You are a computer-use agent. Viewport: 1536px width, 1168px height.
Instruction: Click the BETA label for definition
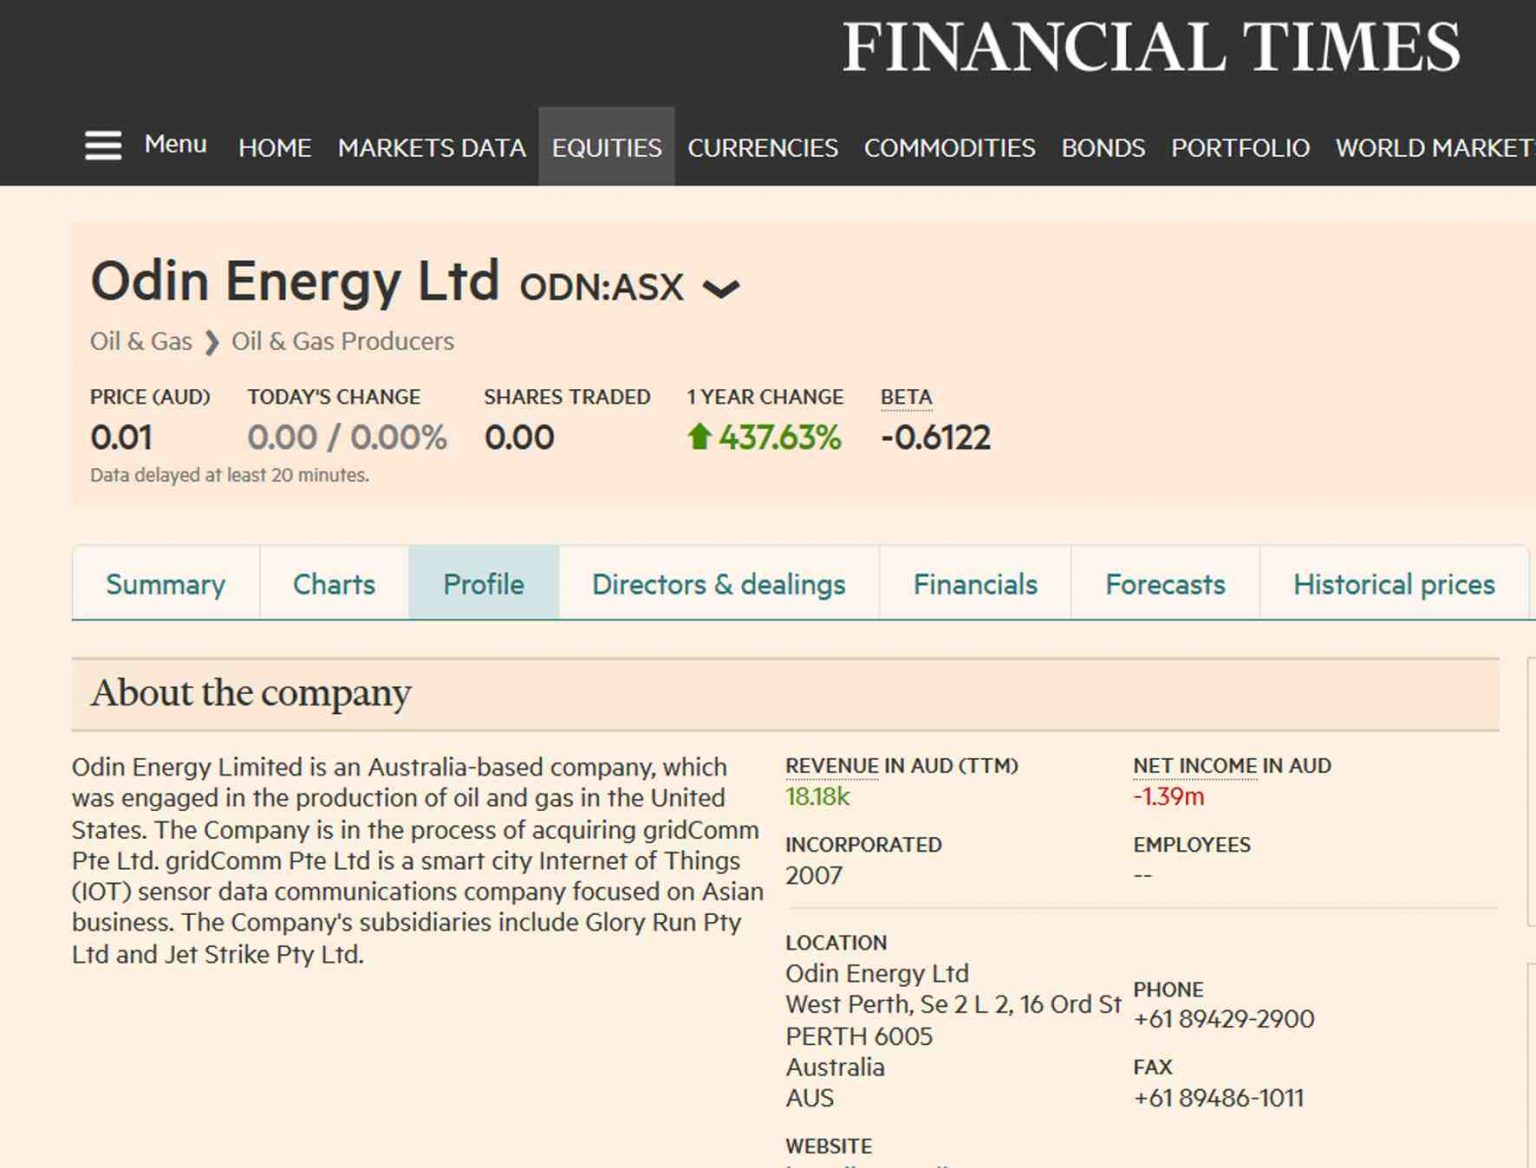[906, 397]
